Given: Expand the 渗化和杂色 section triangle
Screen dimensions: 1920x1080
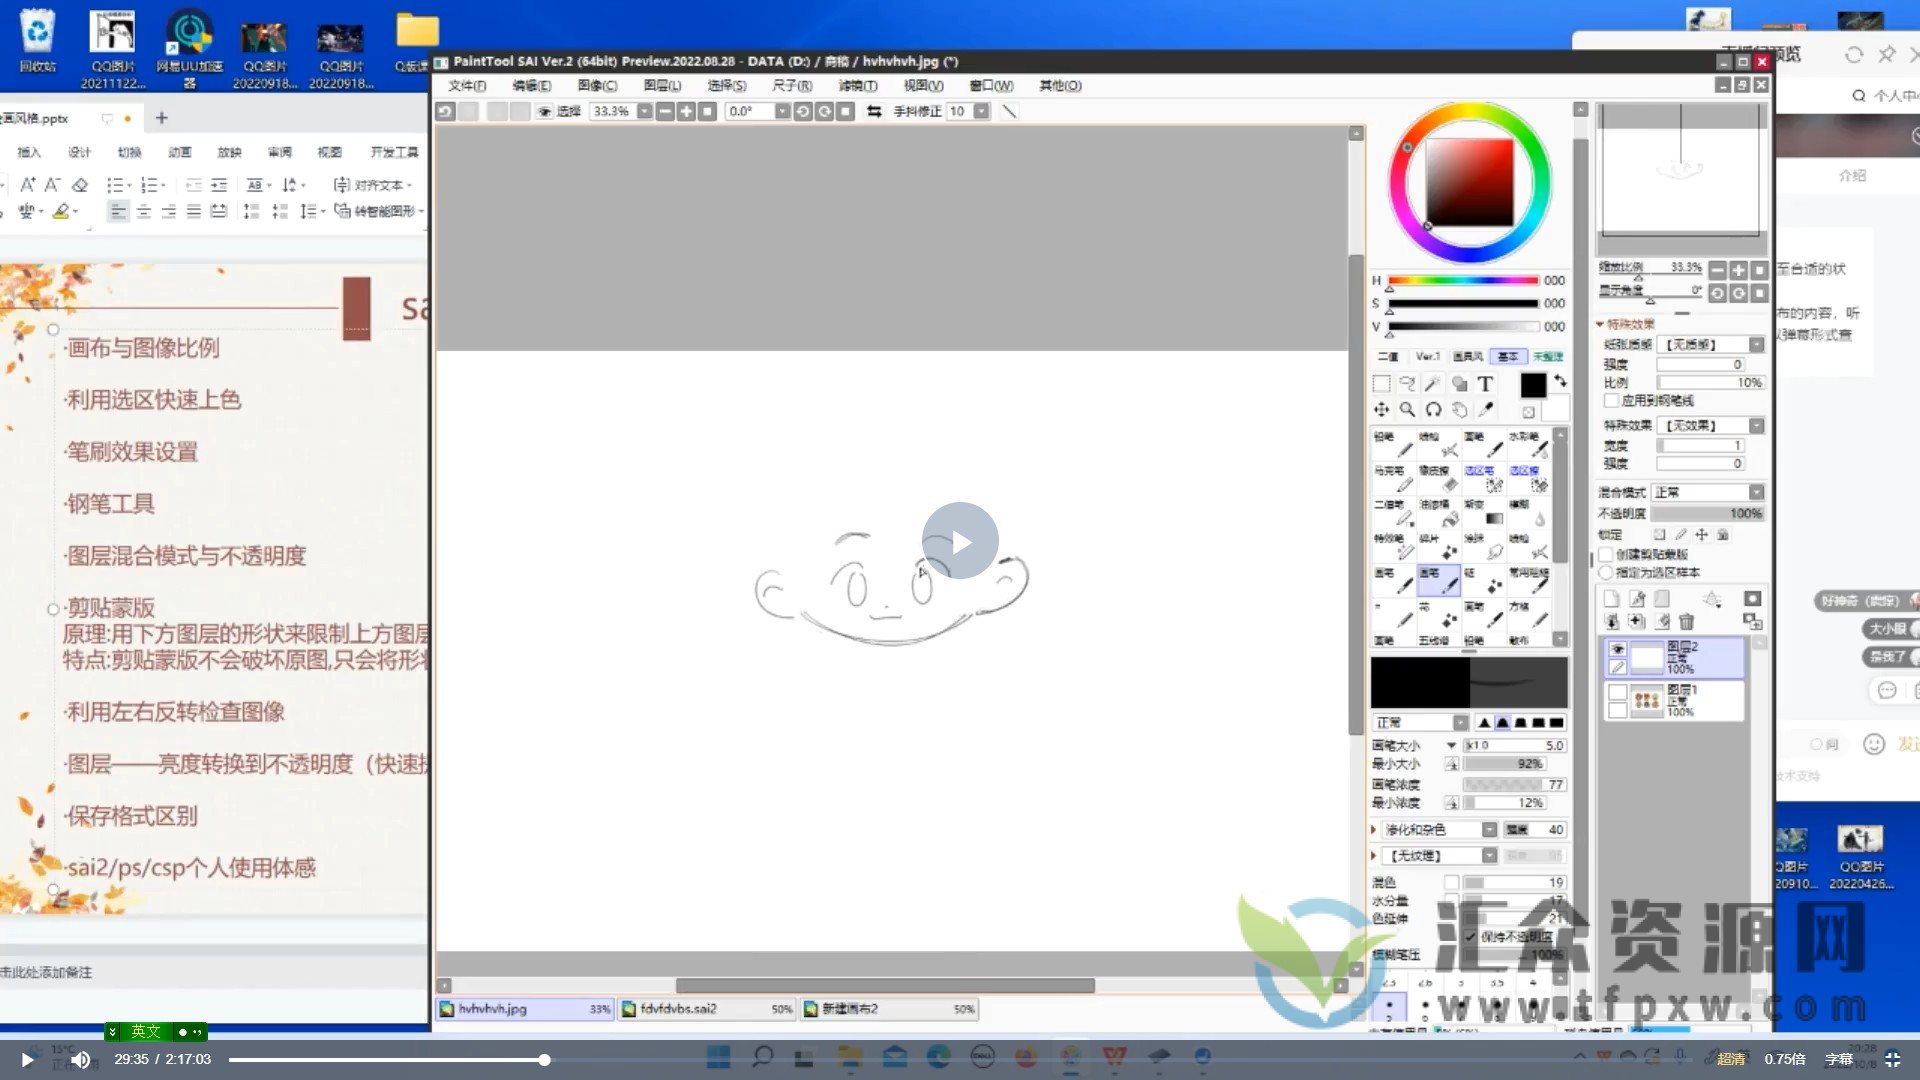Looking at the screenshot, I should [1374, 830].
